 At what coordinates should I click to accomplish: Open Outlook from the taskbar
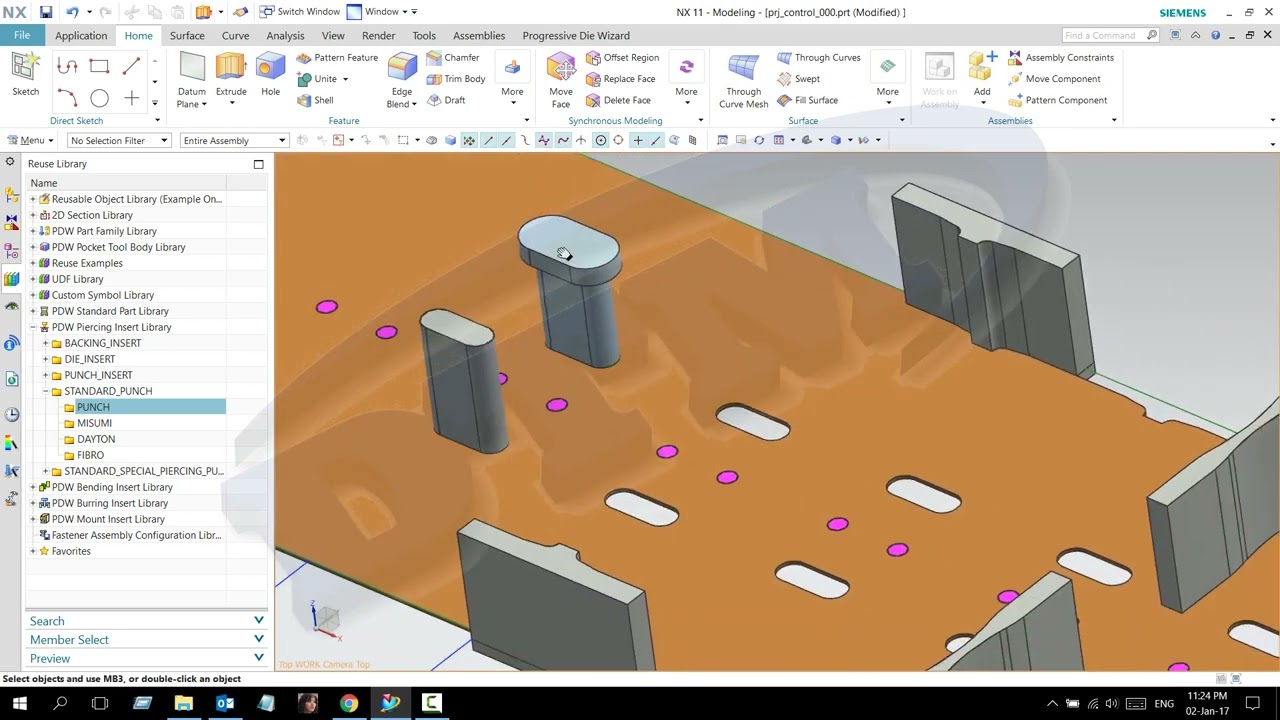[x=225, y=703]
